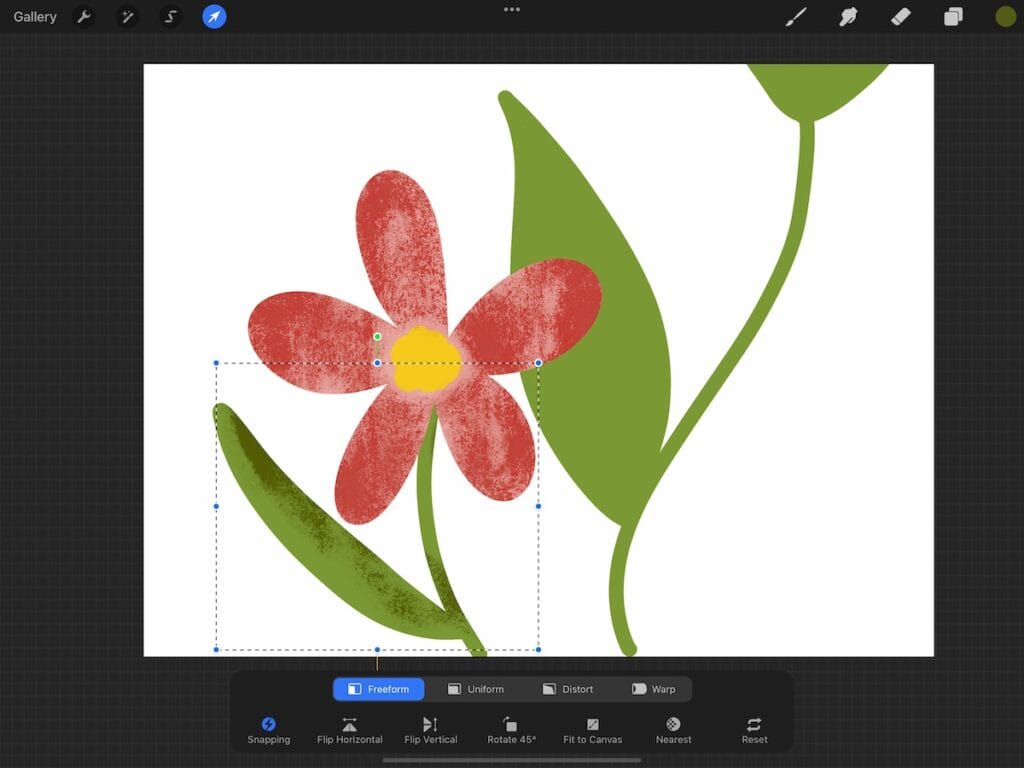Open the Actions wrench menu
The width and height of the screenshot is (1024, 768).
(85, 16)
